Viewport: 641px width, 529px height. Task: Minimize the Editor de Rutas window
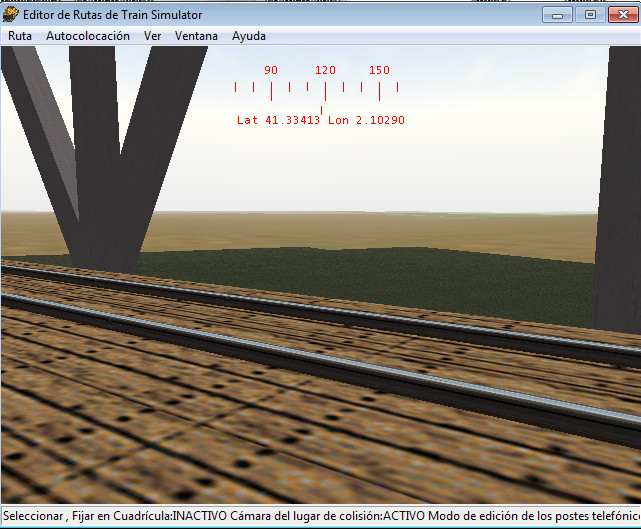tap(557, 15)
